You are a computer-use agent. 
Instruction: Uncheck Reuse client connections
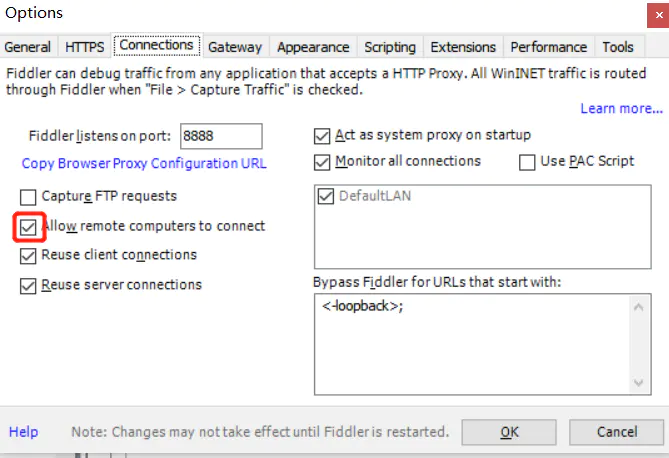[28, 256]
